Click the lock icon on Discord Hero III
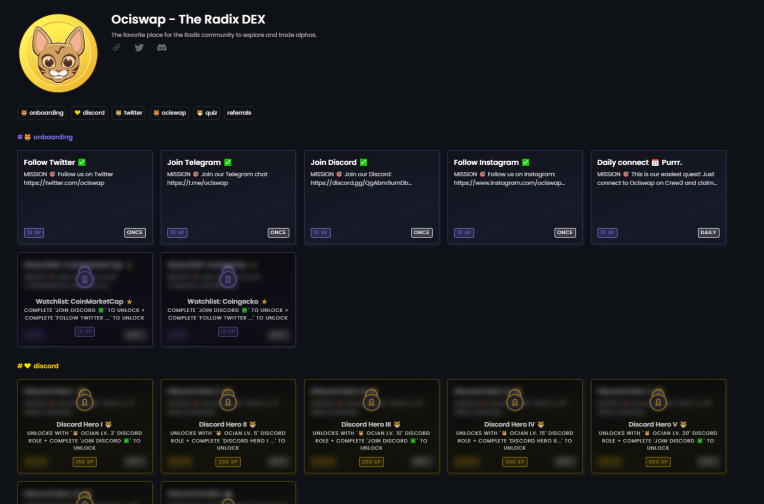764x504 pixels. pos(372,400)
